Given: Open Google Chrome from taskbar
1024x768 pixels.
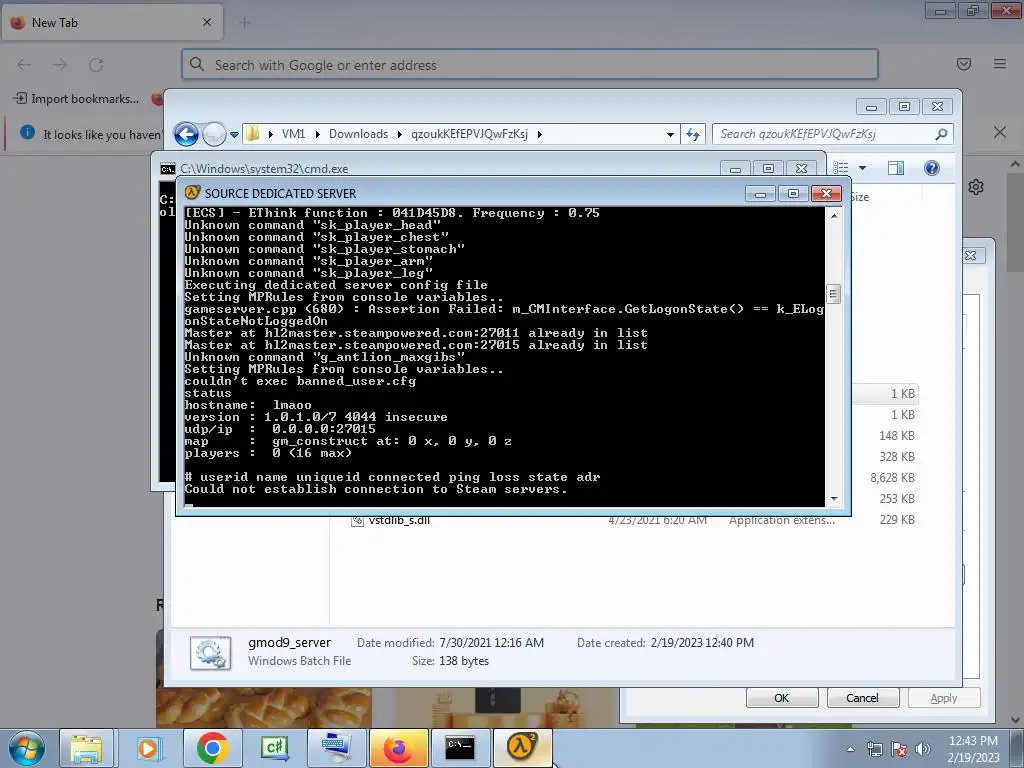Looking at the screenshot, I should click(212, 748).
